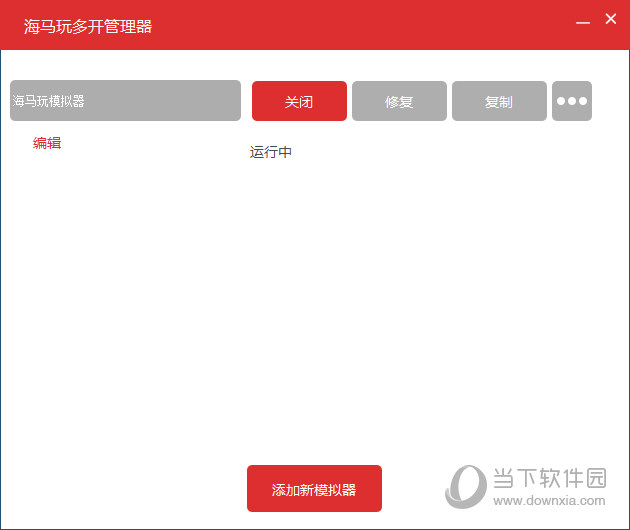Click the 运行中 status text
The height and width of the screenshot is (530, 630).
tap(271, 152)
